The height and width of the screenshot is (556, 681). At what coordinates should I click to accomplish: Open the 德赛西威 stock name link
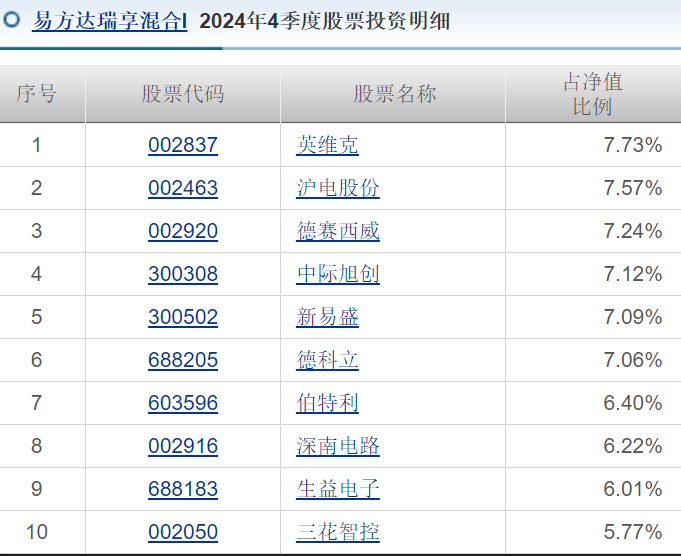click(338, 231)
